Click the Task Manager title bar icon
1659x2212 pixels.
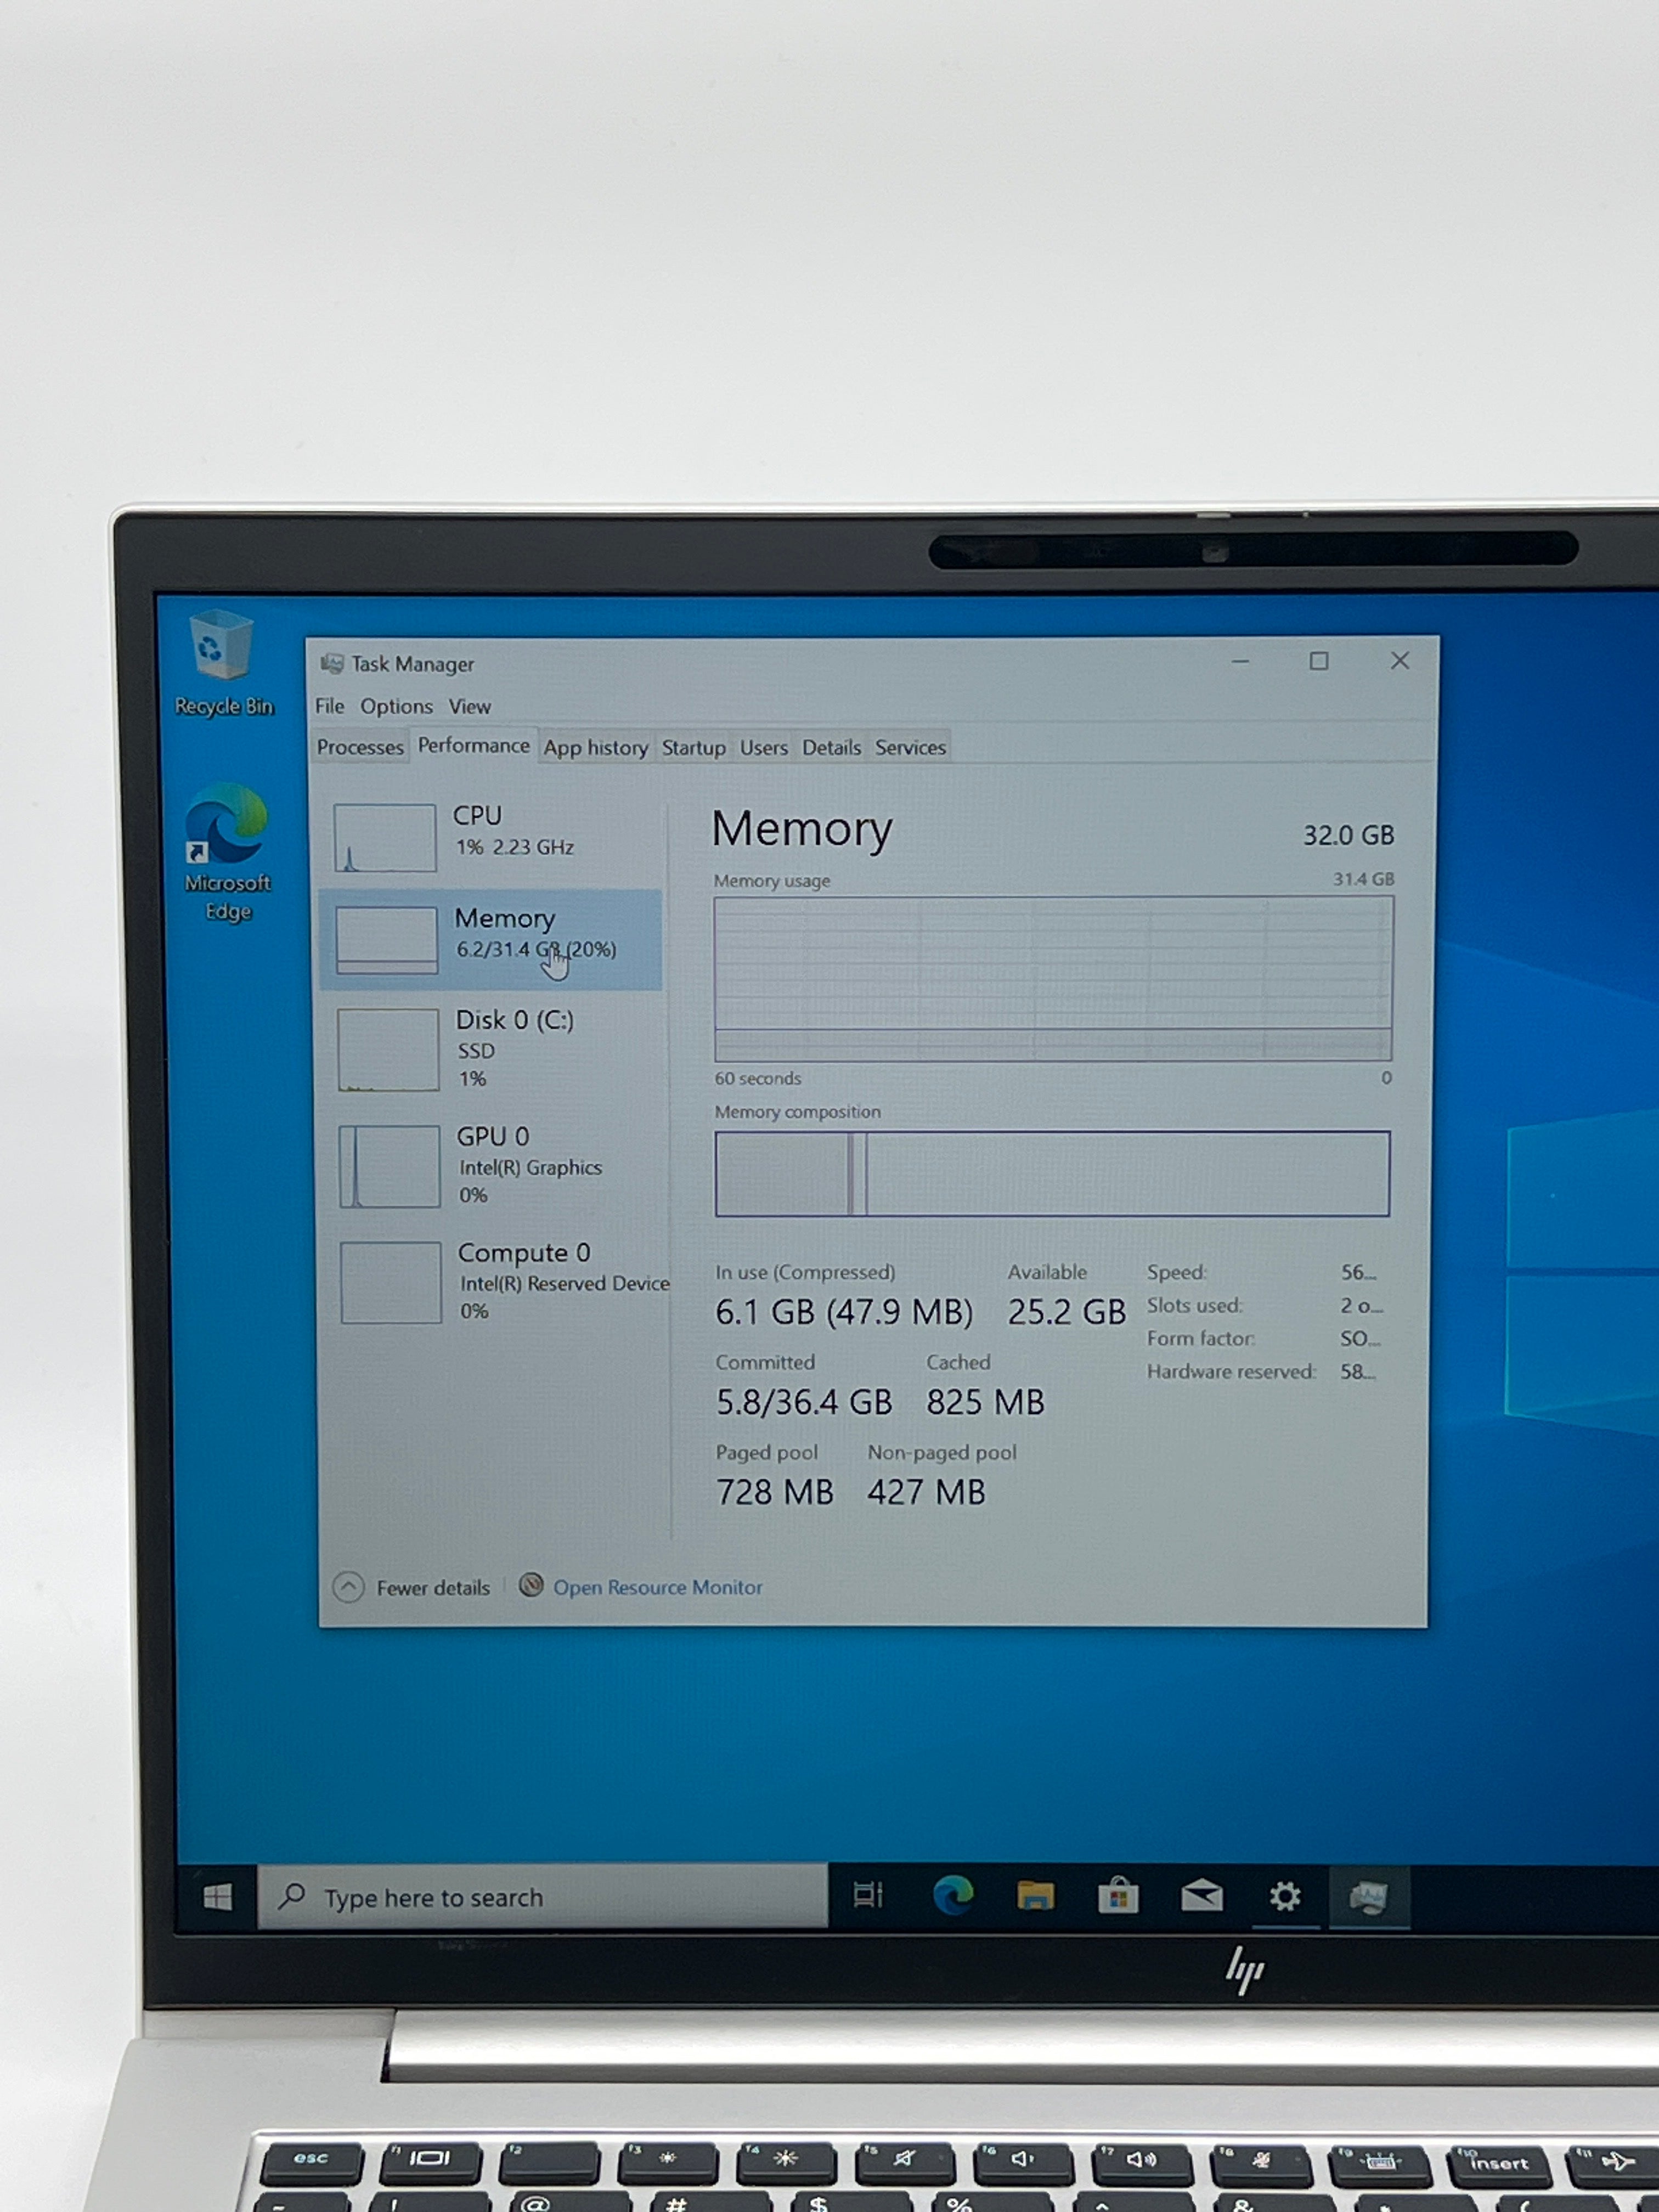tap(332, 664)
